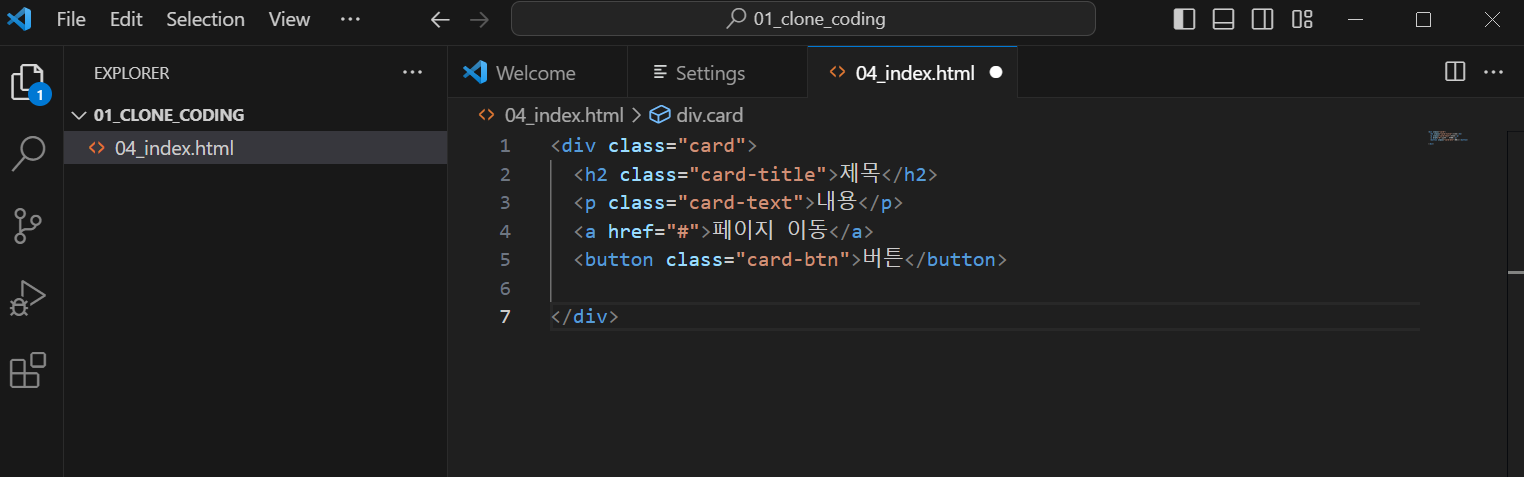Open the View menu
Viewport: 1524px width, 477px height.
[x=289, y=19]
